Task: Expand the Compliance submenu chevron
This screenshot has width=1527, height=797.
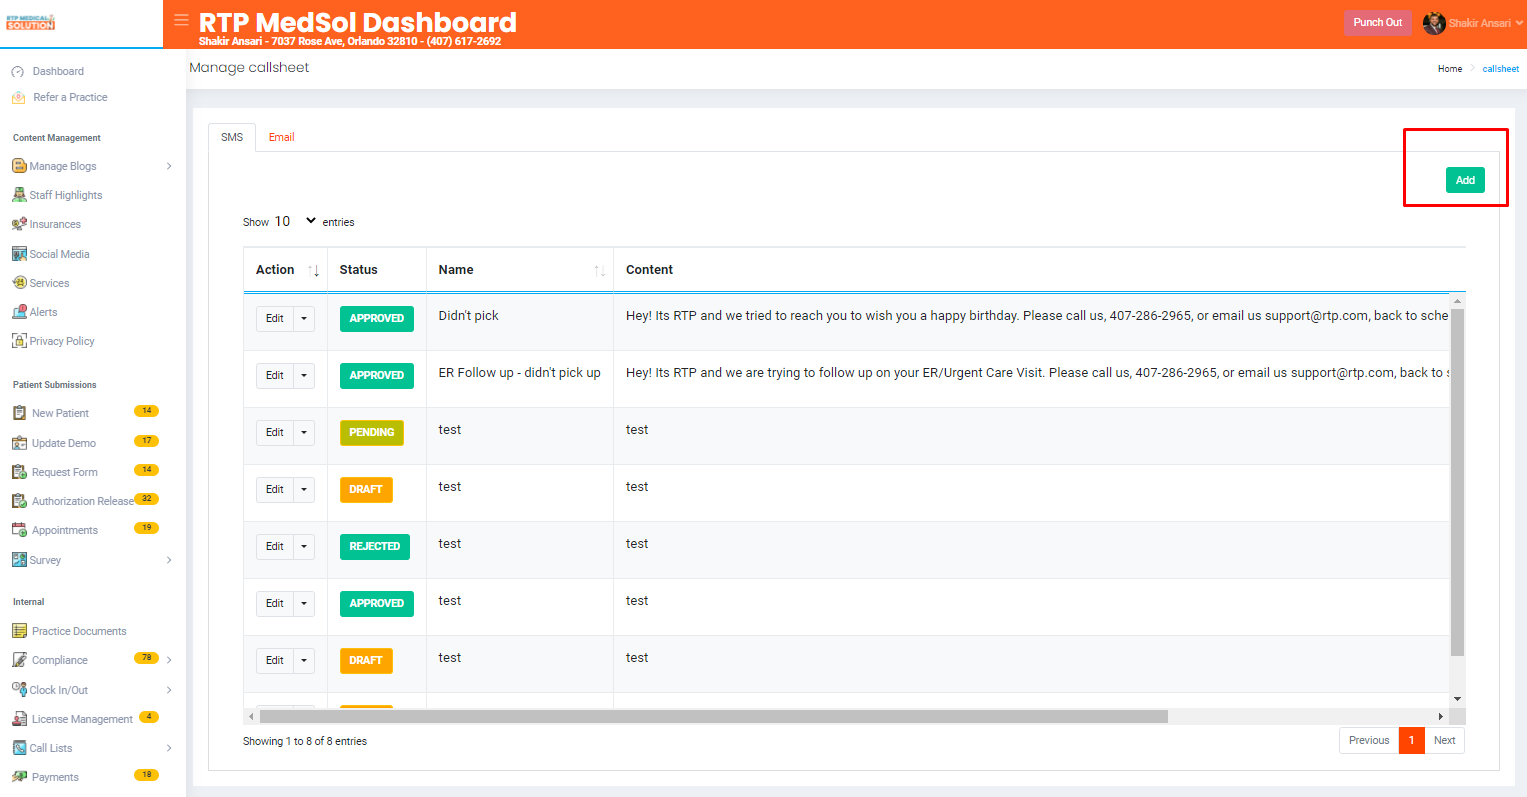Action: (169, 660)
